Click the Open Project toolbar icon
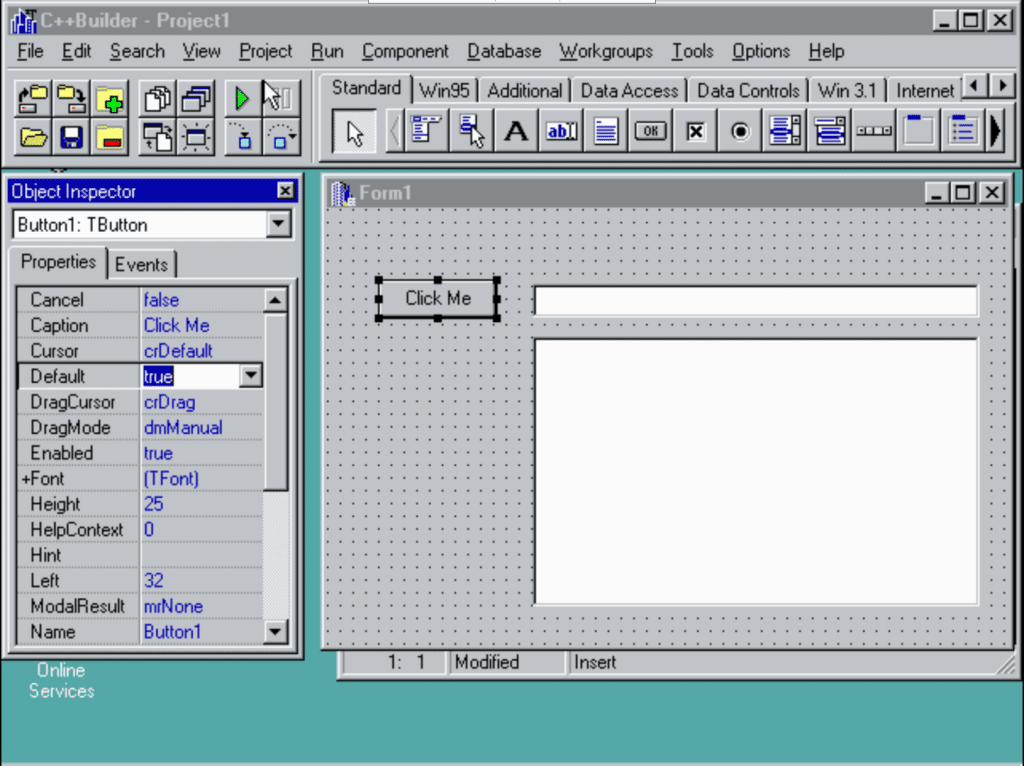The width and height of the screenshot is (1024, 766). (x=33, y=99)
